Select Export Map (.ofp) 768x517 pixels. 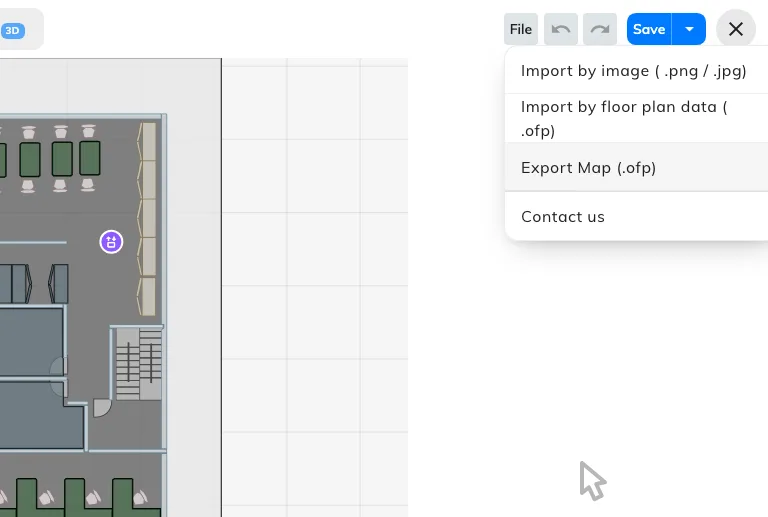point(636,167)
